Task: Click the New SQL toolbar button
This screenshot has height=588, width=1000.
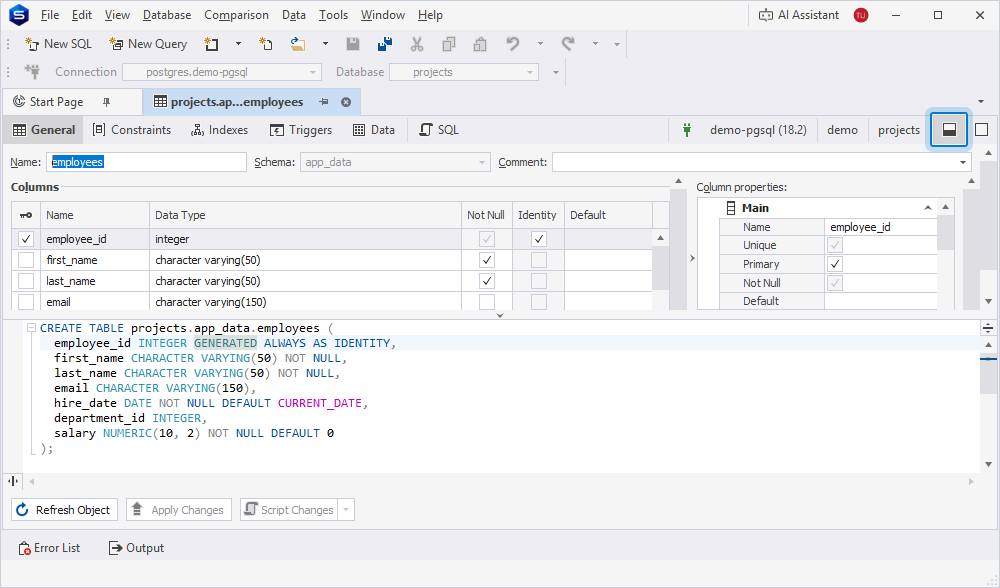Action: coord(58,44)
